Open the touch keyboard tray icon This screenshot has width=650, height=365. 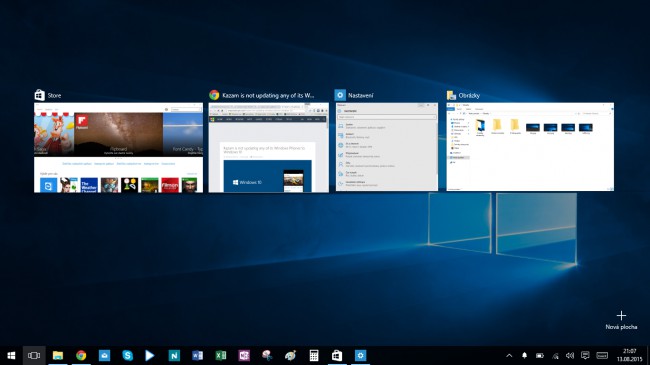(602, 355)
